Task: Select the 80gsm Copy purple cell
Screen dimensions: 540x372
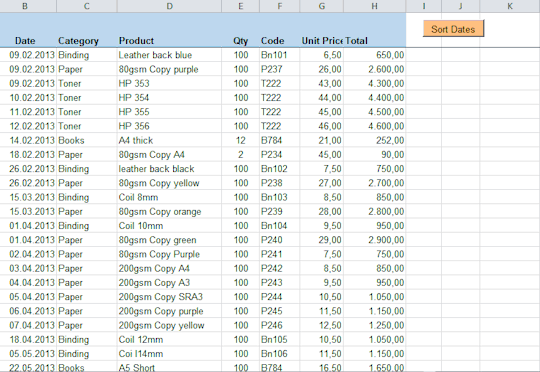Action: [x=169, y=69]
